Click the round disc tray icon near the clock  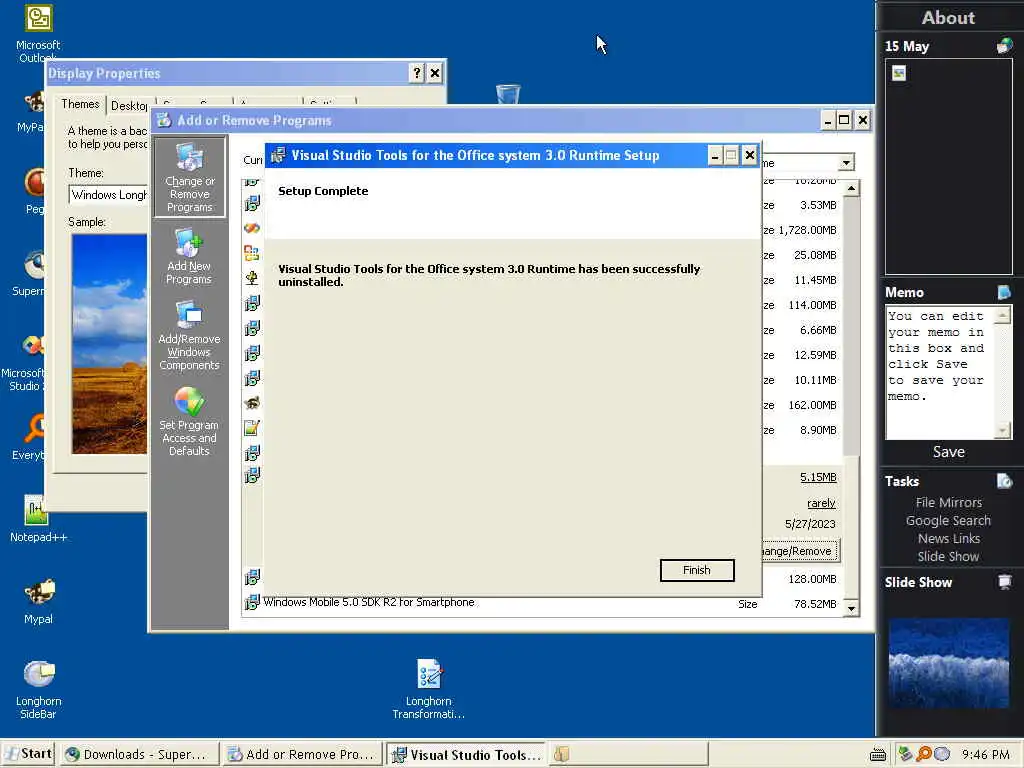942,754
